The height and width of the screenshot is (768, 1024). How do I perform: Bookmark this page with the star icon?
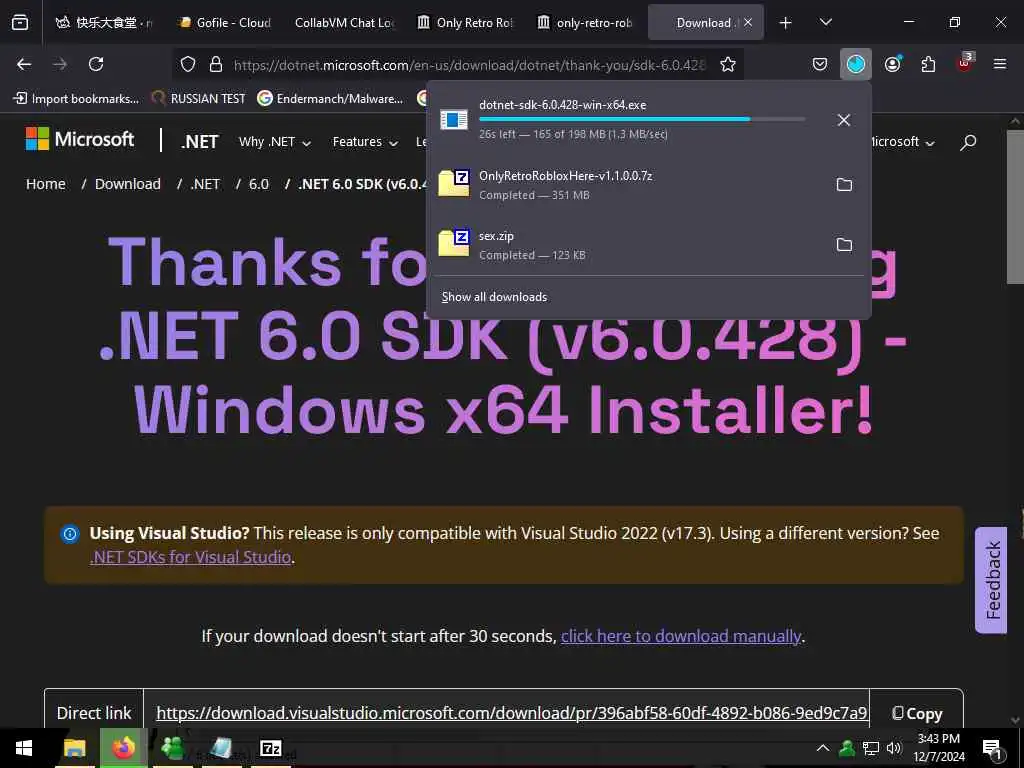coord(728,64)
